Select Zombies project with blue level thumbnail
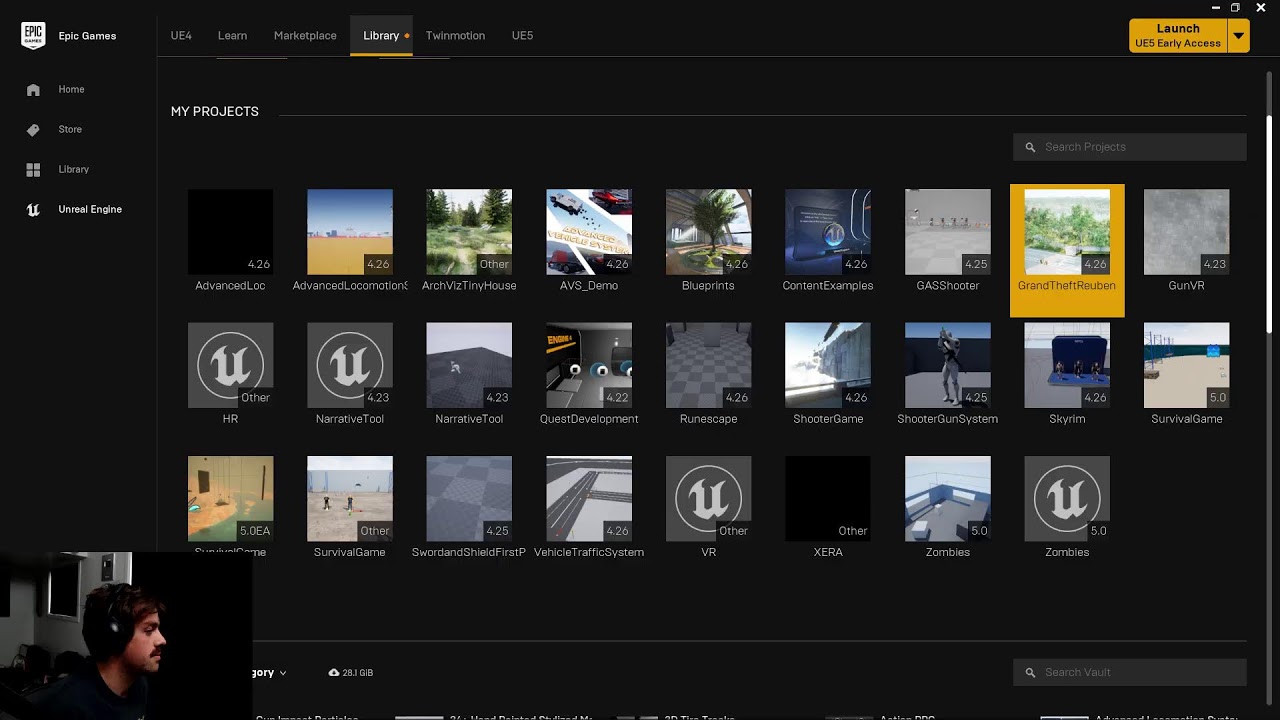This screenshot has height=720, width=1280. point(947,499)
